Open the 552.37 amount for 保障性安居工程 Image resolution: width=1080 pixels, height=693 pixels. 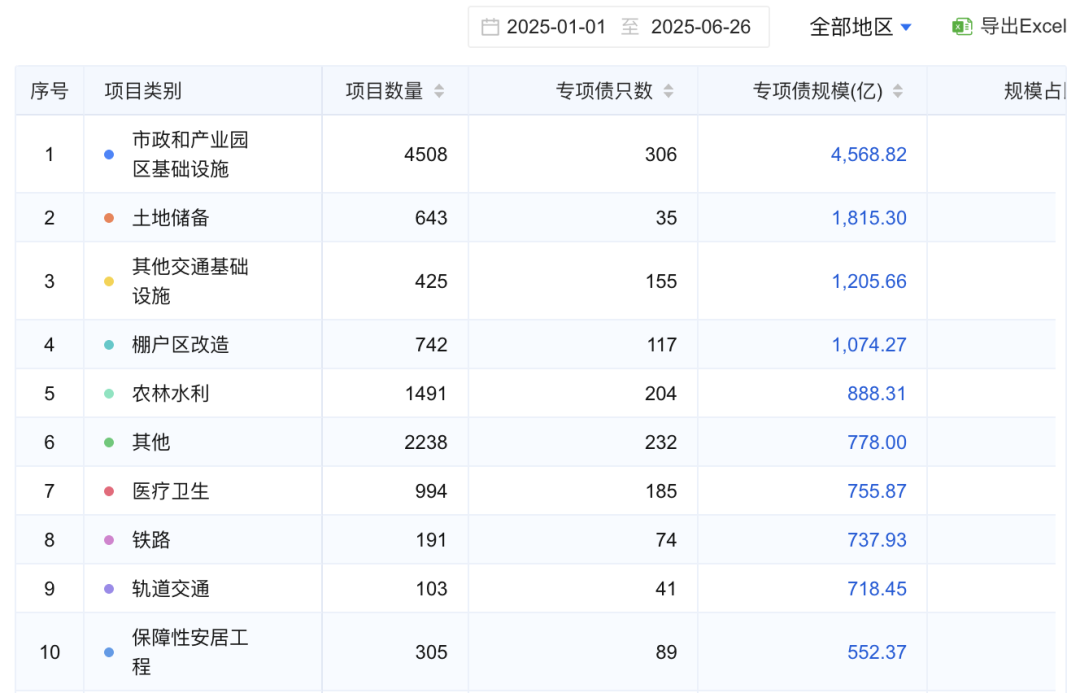(x=876, y=652)
